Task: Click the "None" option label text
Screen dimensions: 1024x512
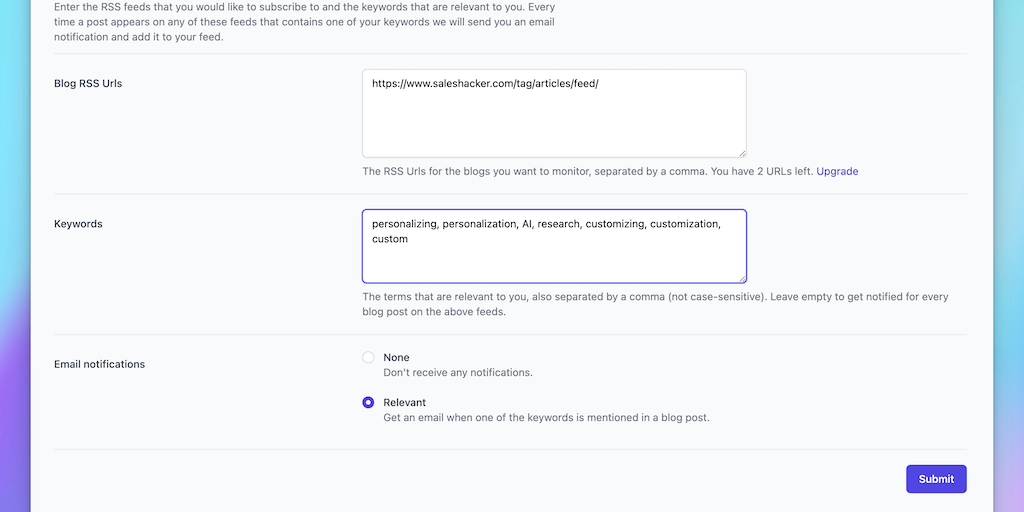Action: pyautogui.click(x=396, y=357)
